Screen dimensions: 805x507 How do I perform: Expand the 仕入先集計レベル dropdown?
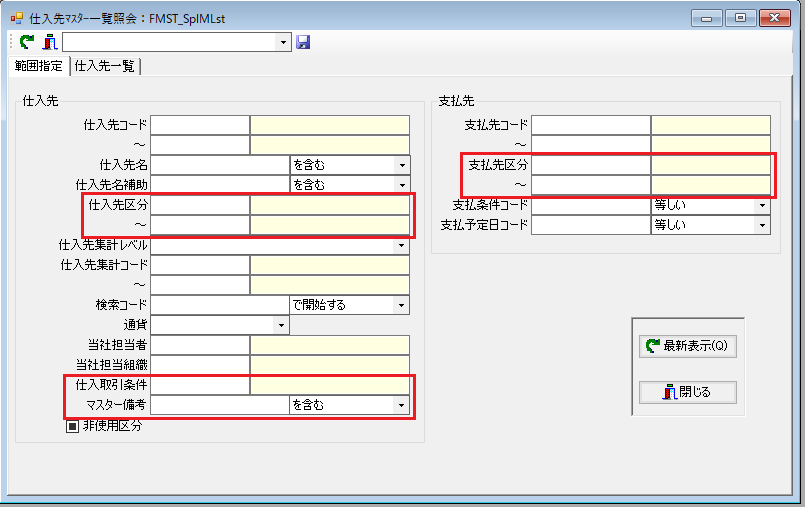(x=402, y=245)
